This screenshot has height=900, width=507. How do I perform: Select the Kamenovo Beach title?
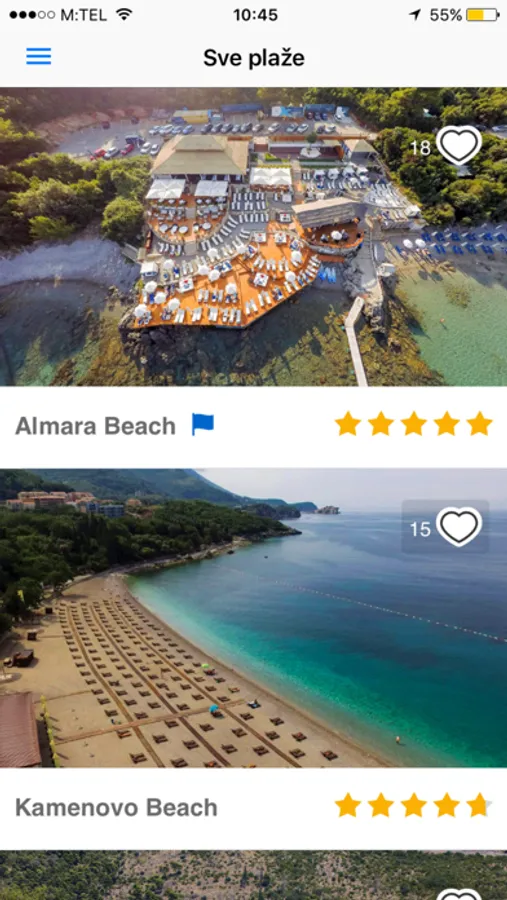116,808
